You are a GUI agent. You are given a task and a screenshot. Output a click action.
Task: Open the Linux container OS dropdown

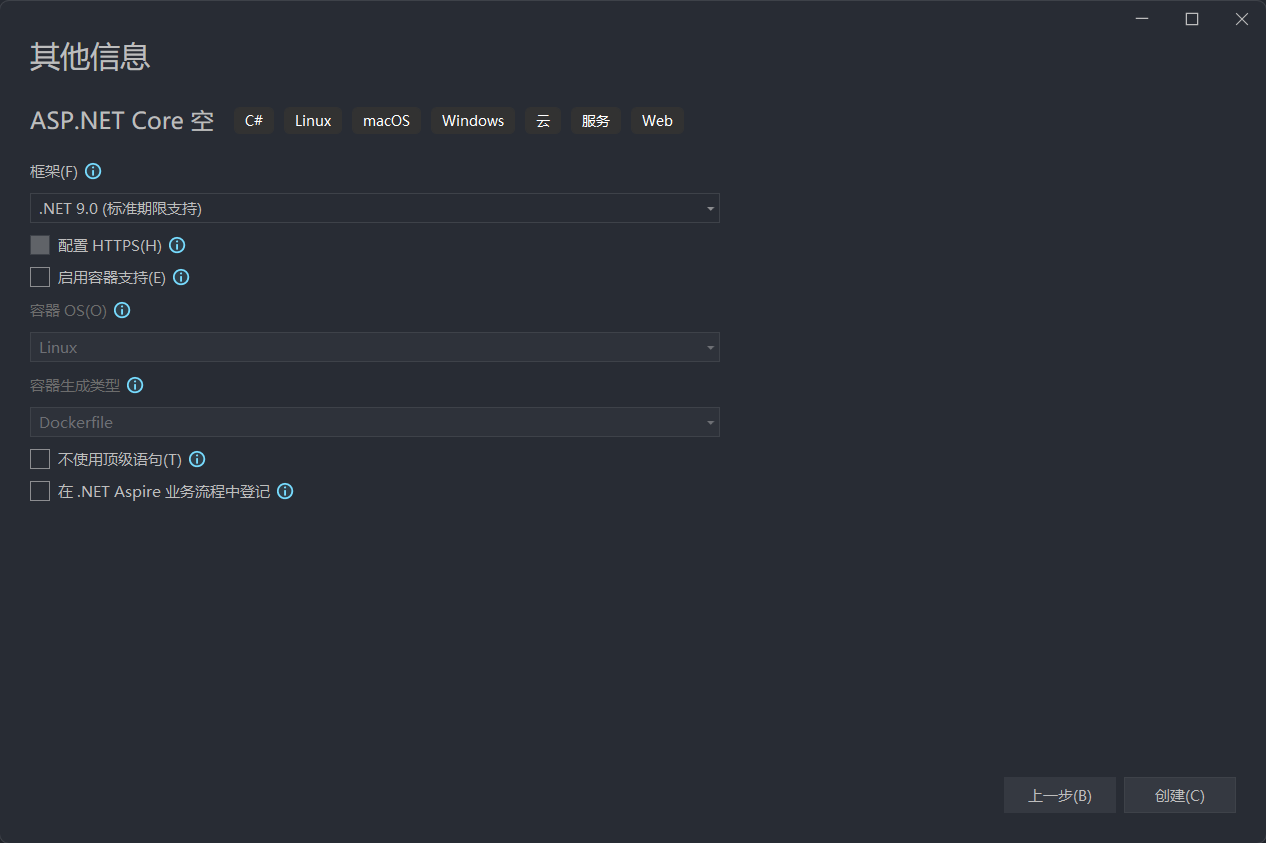(374, 347)
